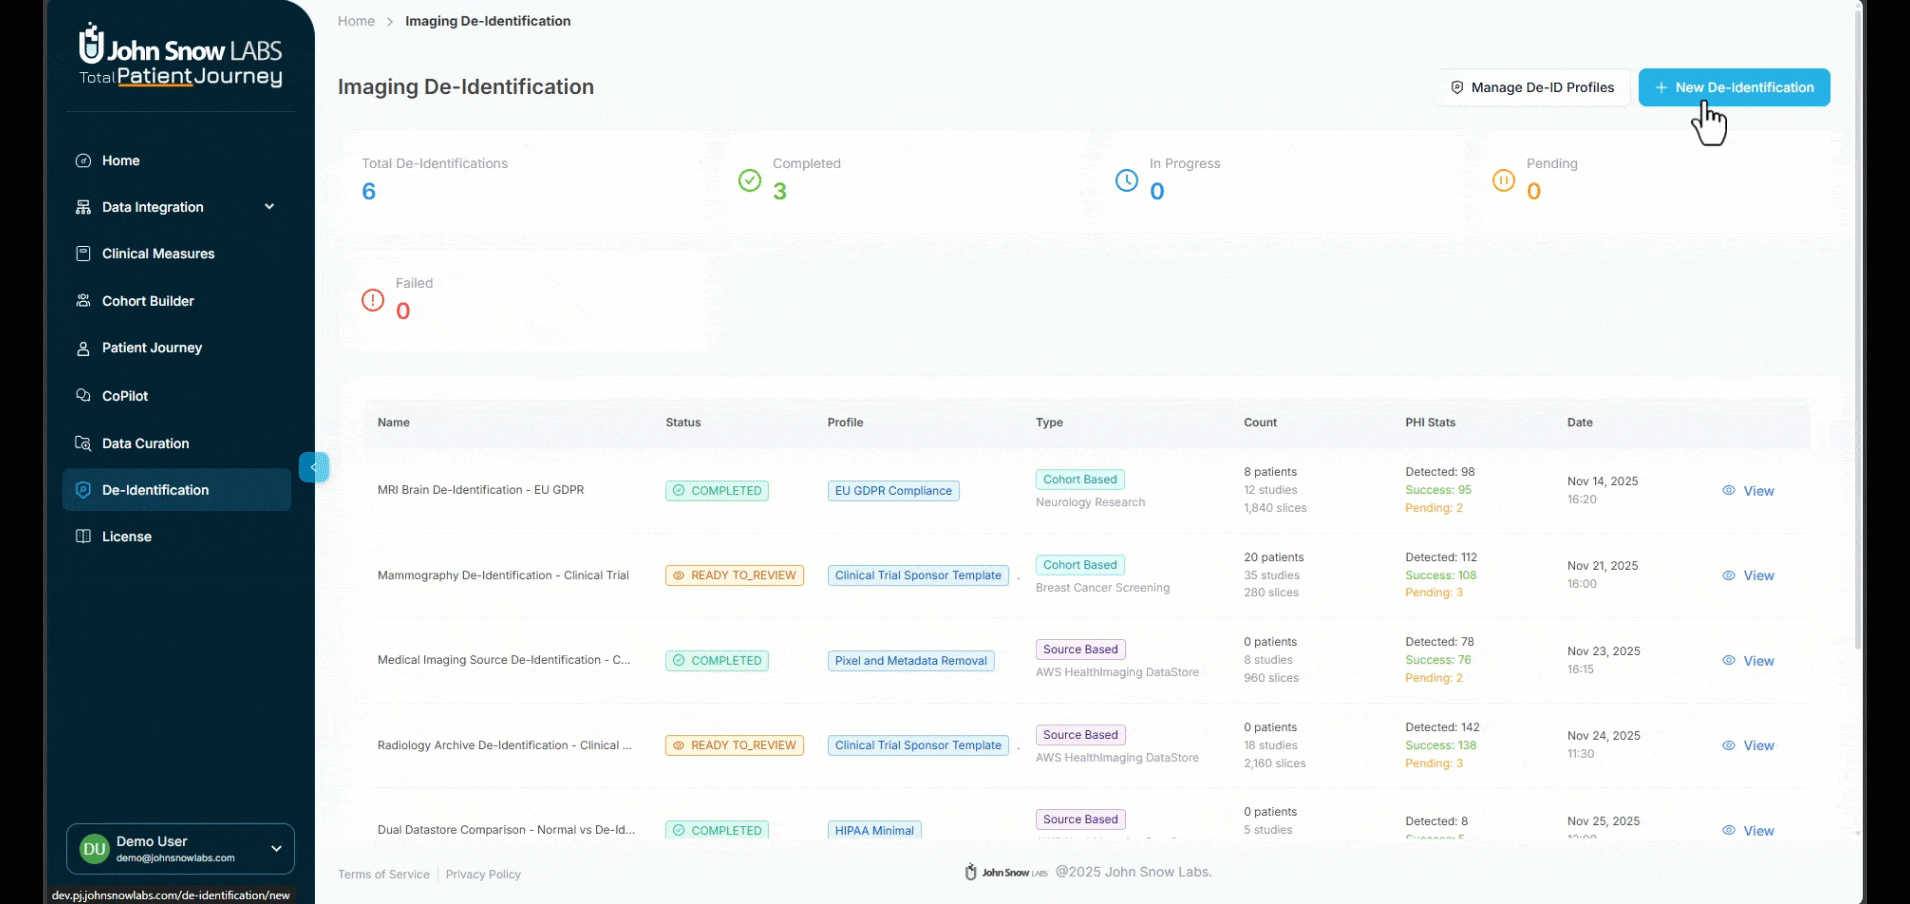This screenshot has height=904, width=1910.
Task: Click eye icon for Radiology Archive row
Action: click(x=1728, y=746)
